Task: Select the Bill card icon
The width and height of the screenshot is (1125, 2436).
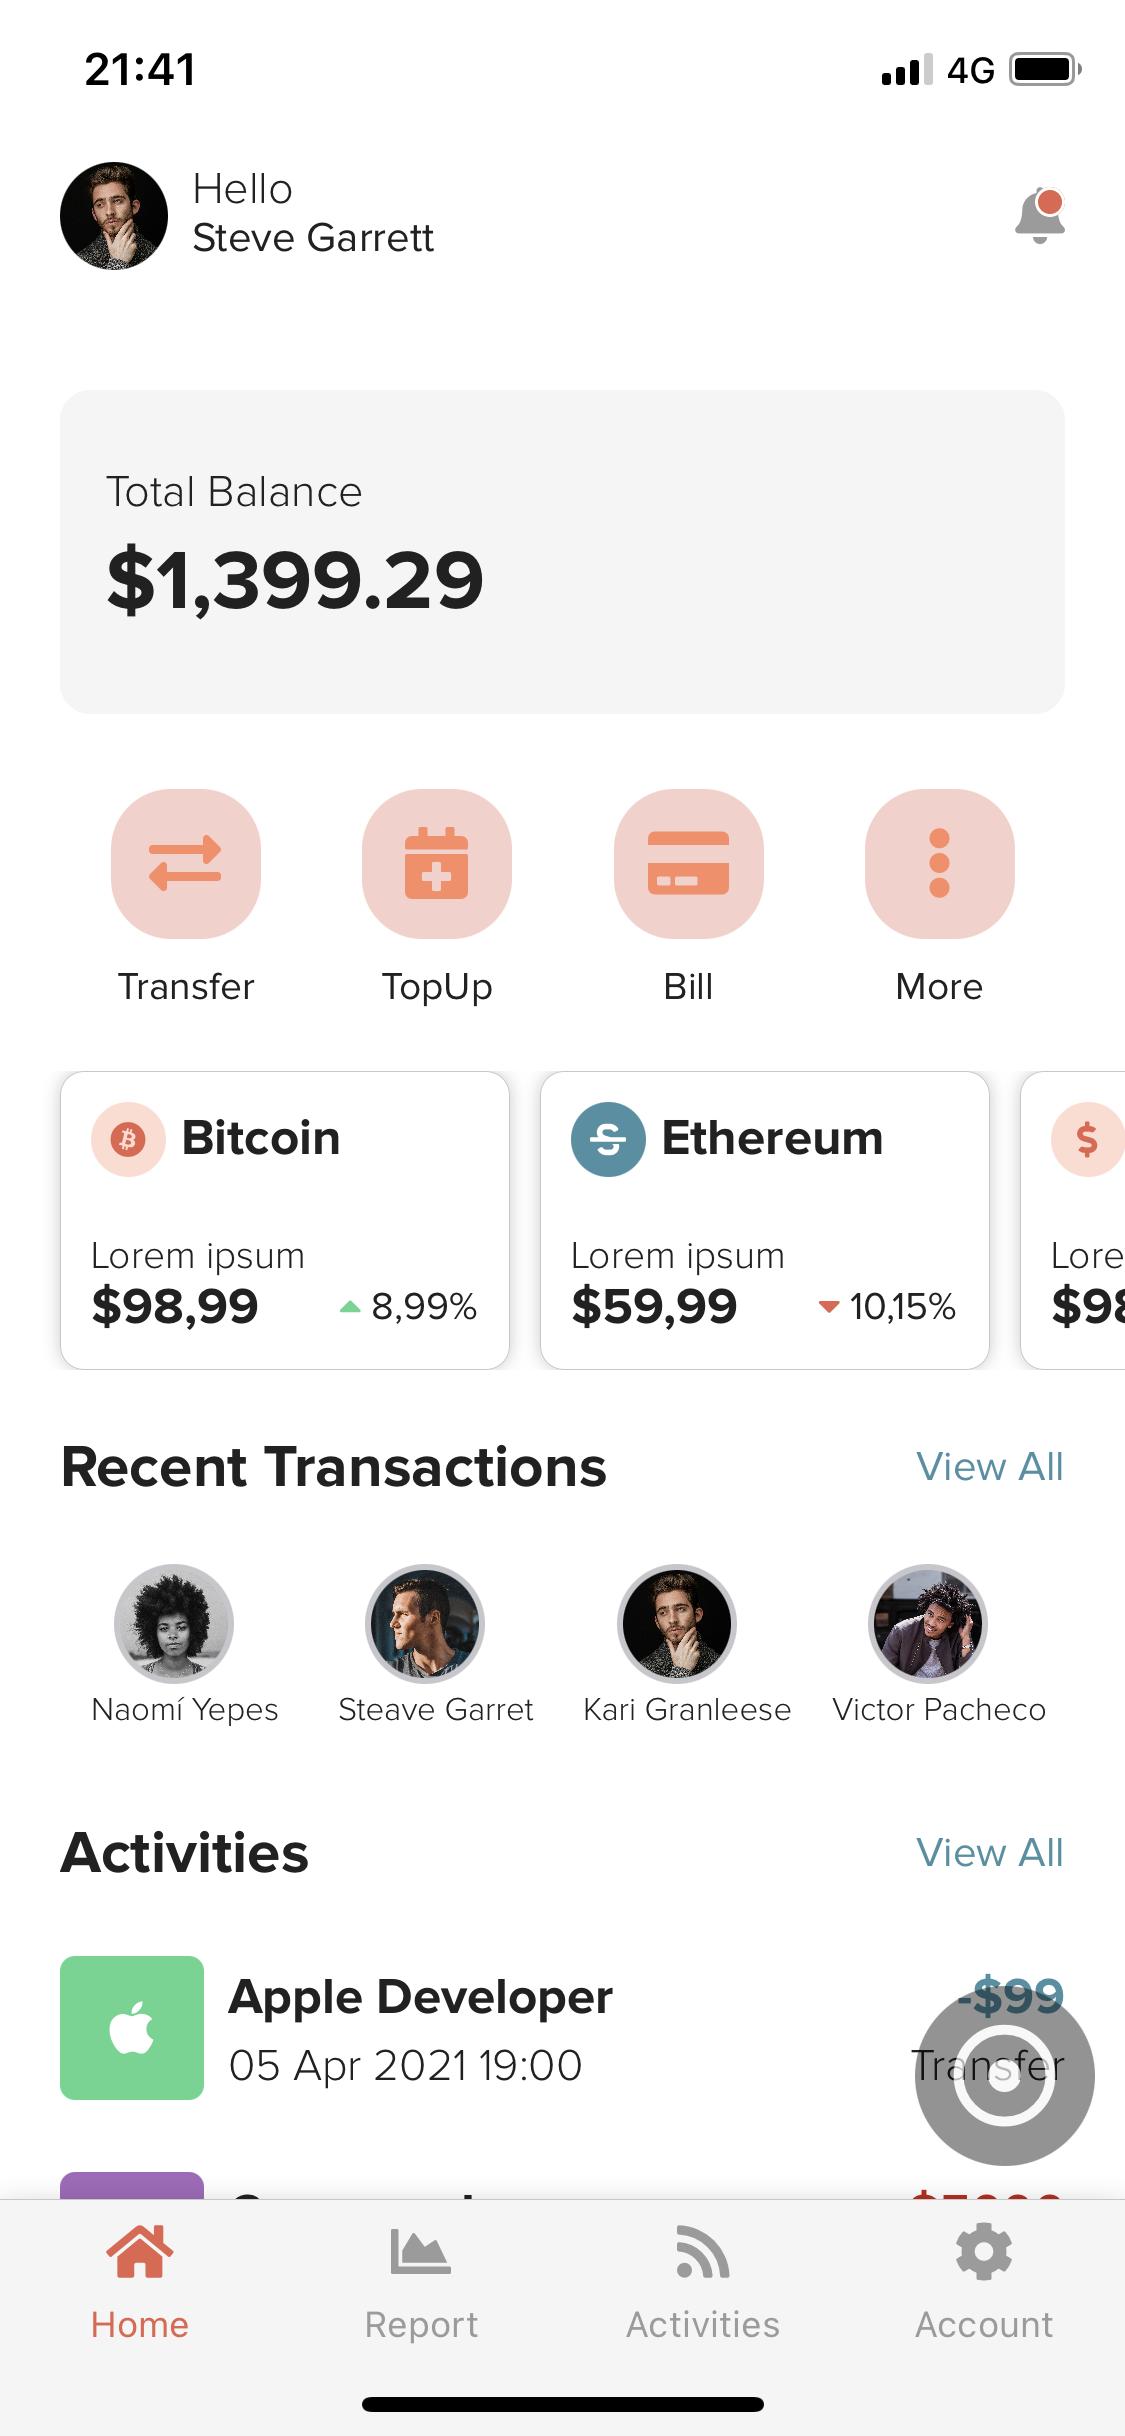Action: 689,864
